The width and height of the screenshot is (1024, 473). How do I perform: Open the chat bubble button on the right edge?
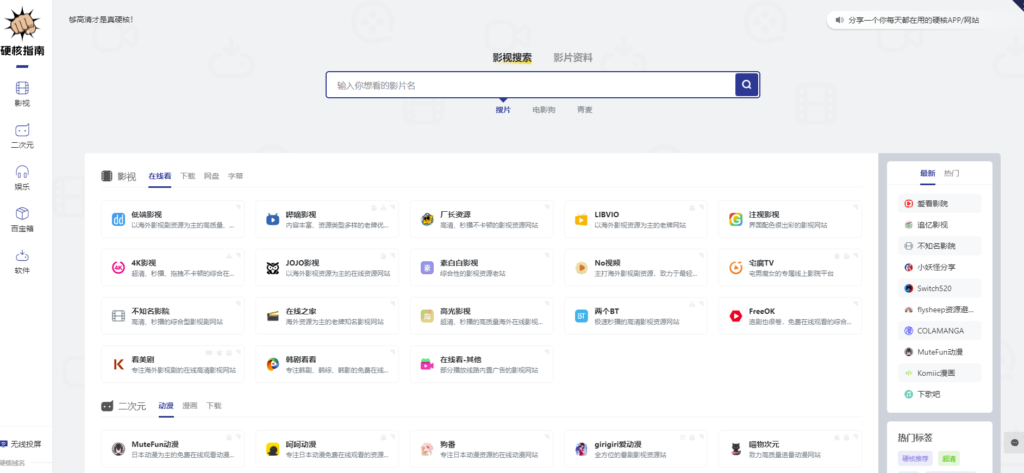[1014, 442]
